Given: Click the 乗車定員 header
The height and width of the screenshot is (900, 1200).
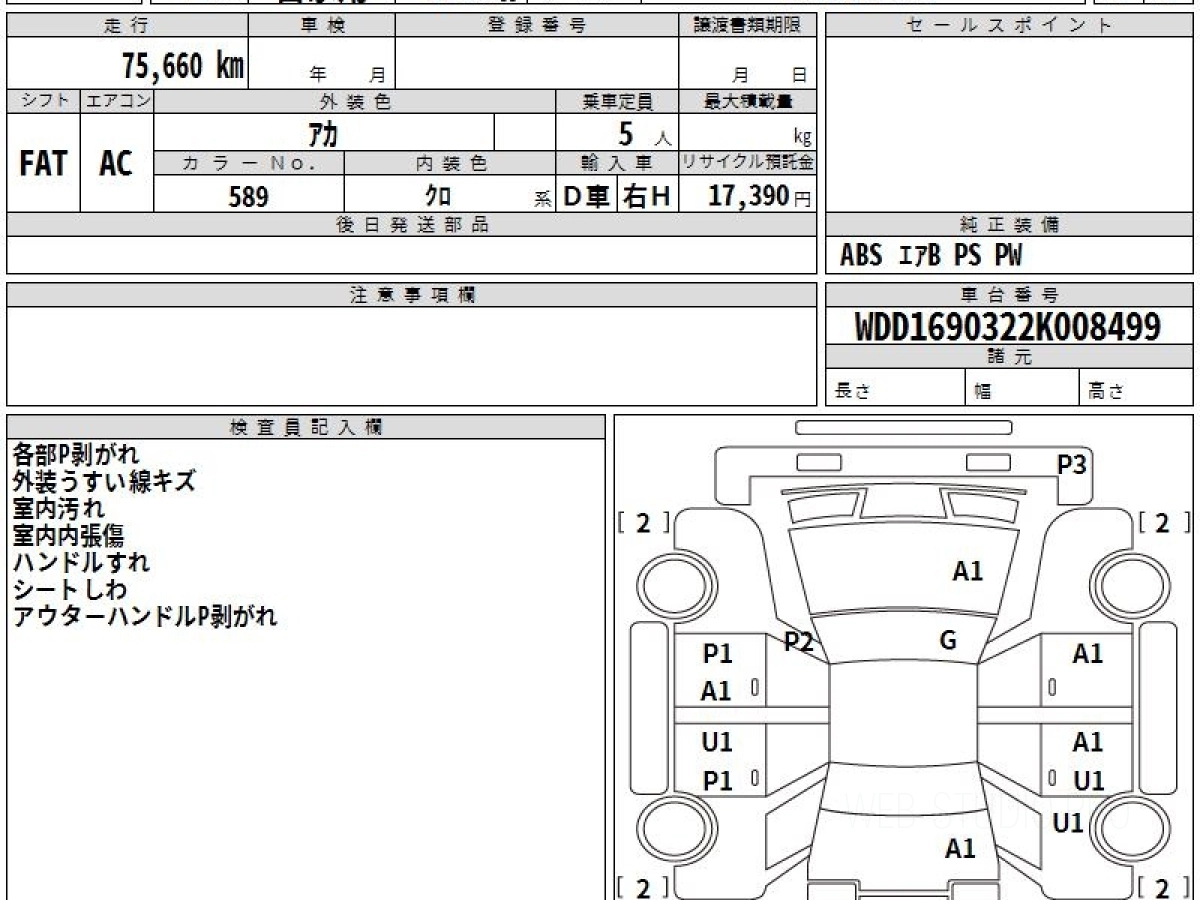Looking at the screenshot, I should pos(618,101).
